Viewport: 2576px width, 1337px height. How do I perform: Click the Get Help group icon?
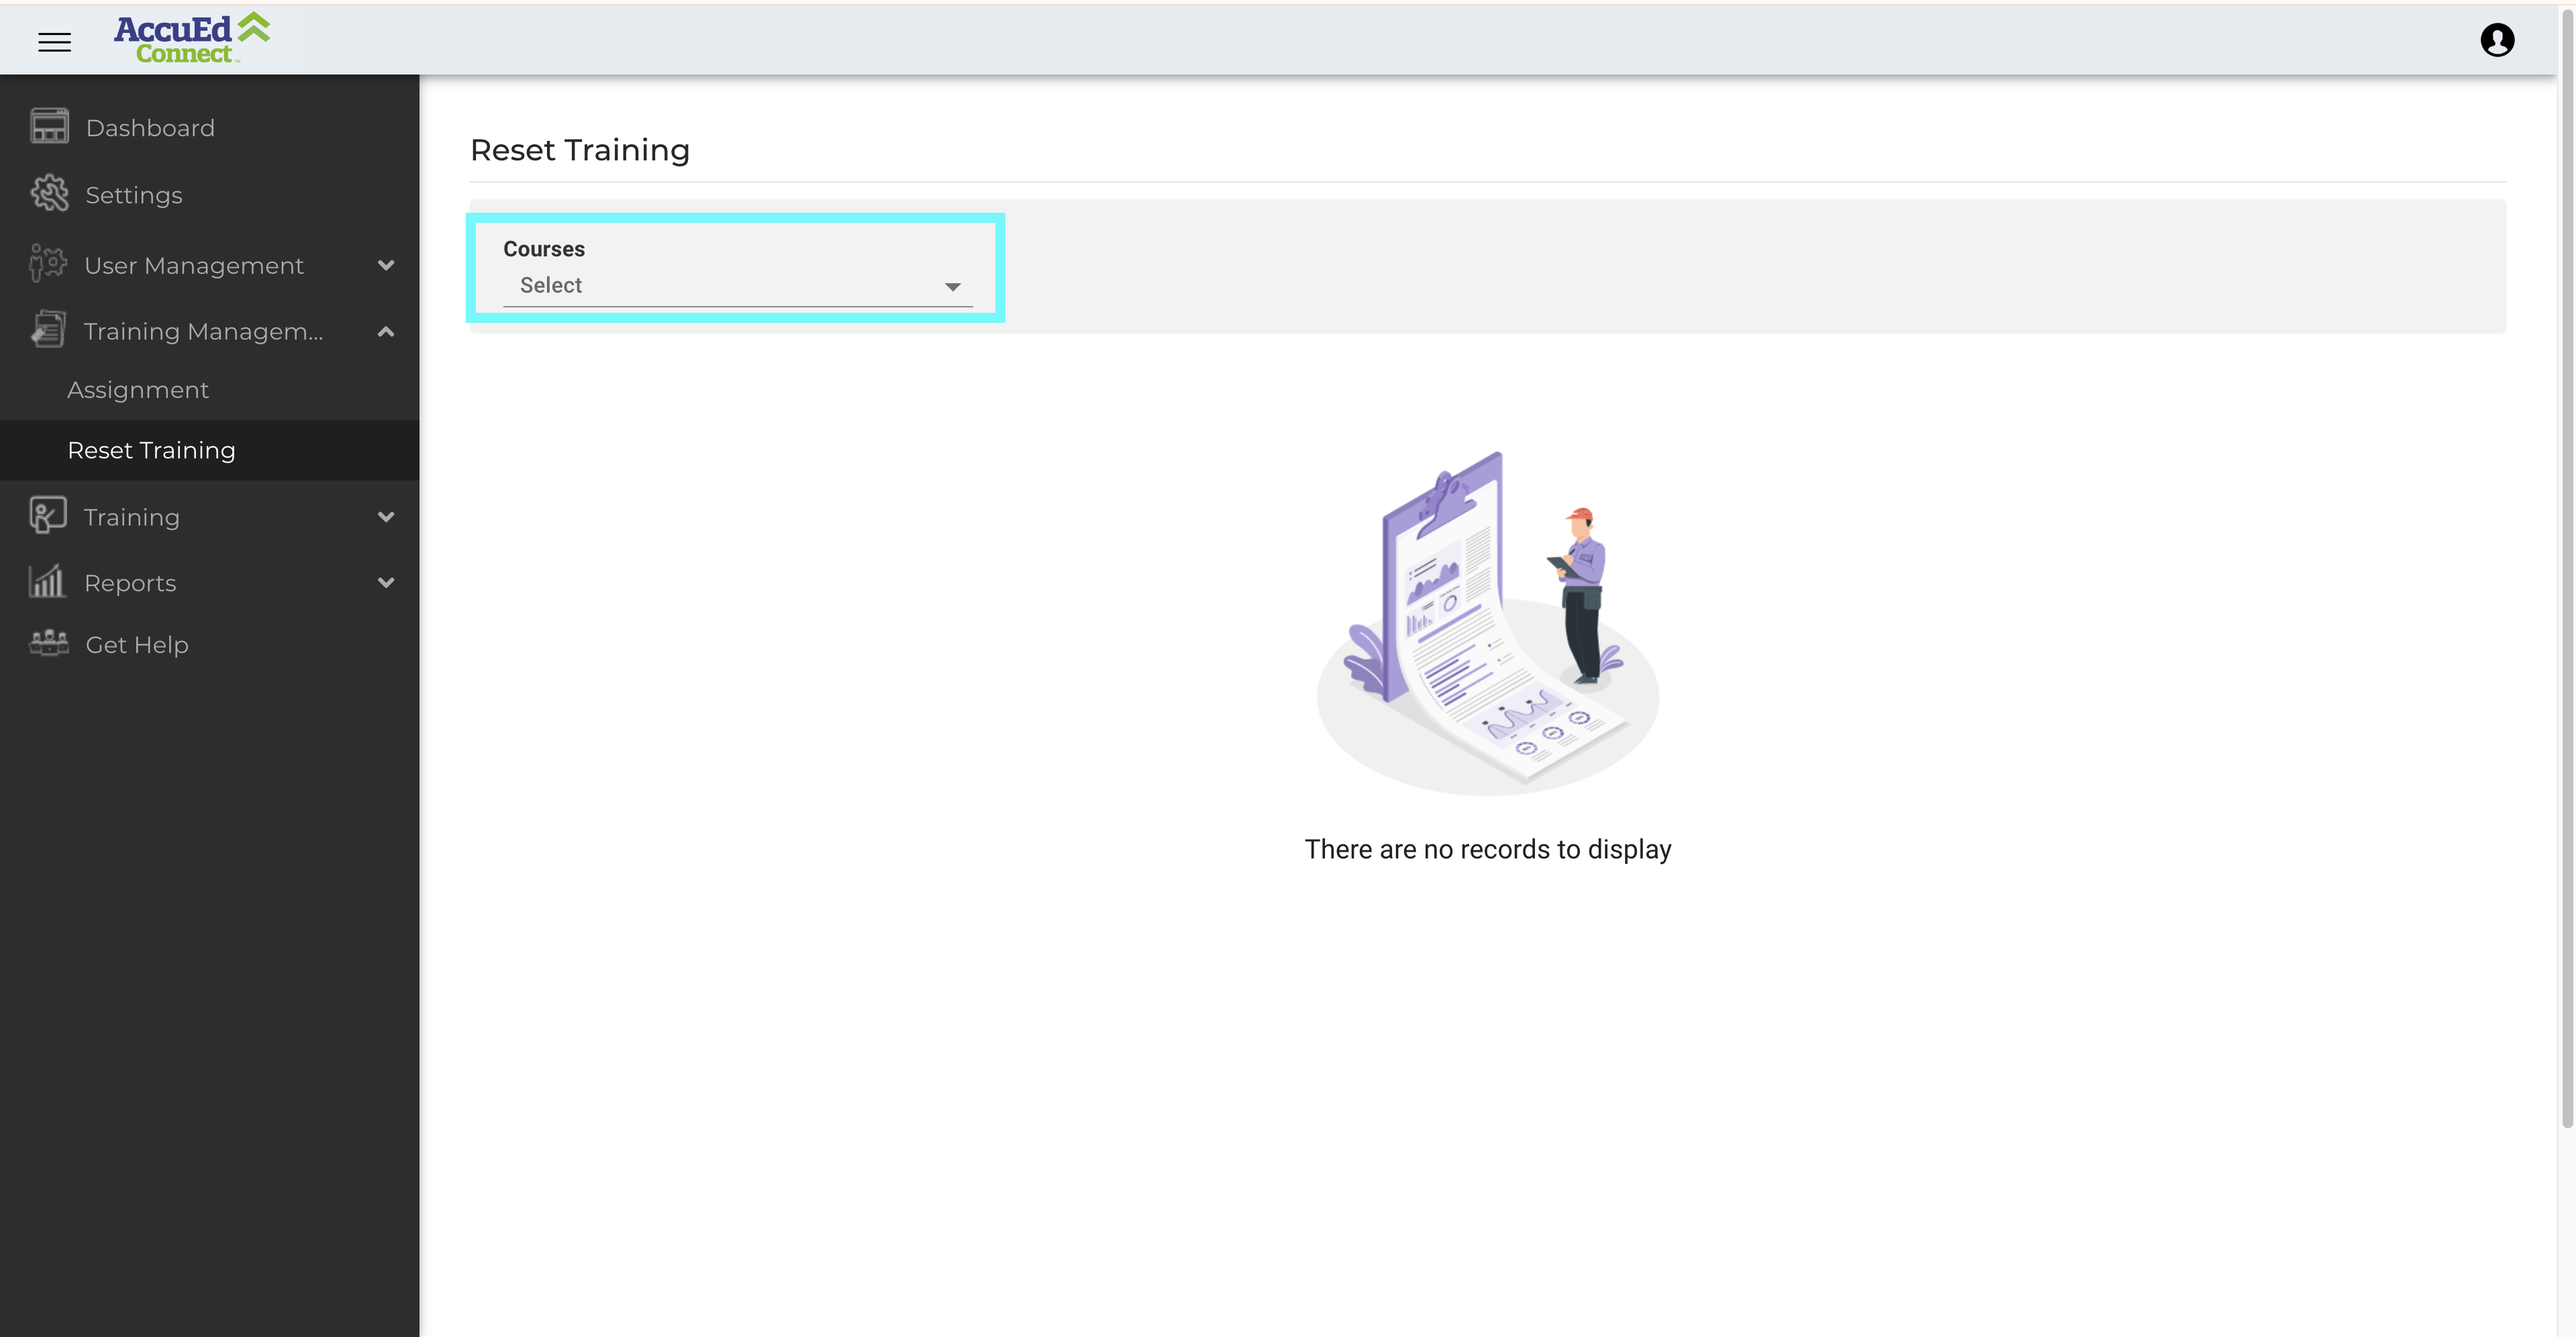49,644
